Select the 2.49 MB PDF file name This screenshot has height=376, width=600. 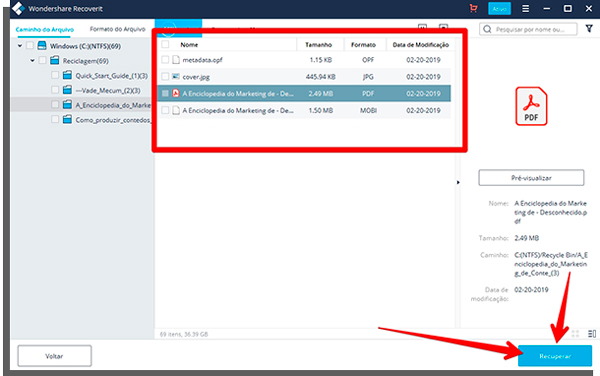238,94
